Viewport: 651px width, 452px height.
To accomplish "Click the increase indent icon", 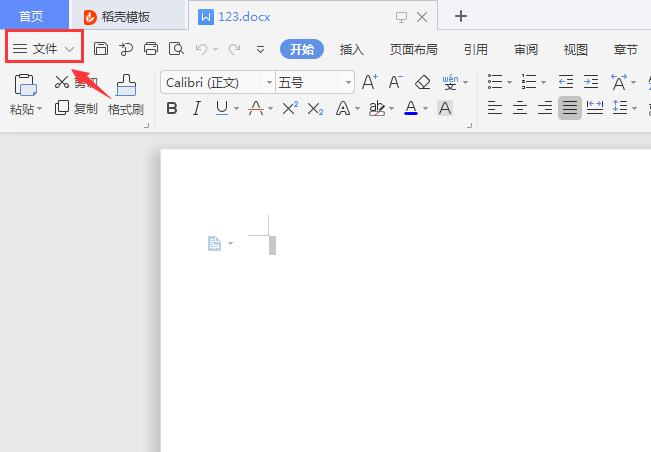I will [x=591, y=82].
